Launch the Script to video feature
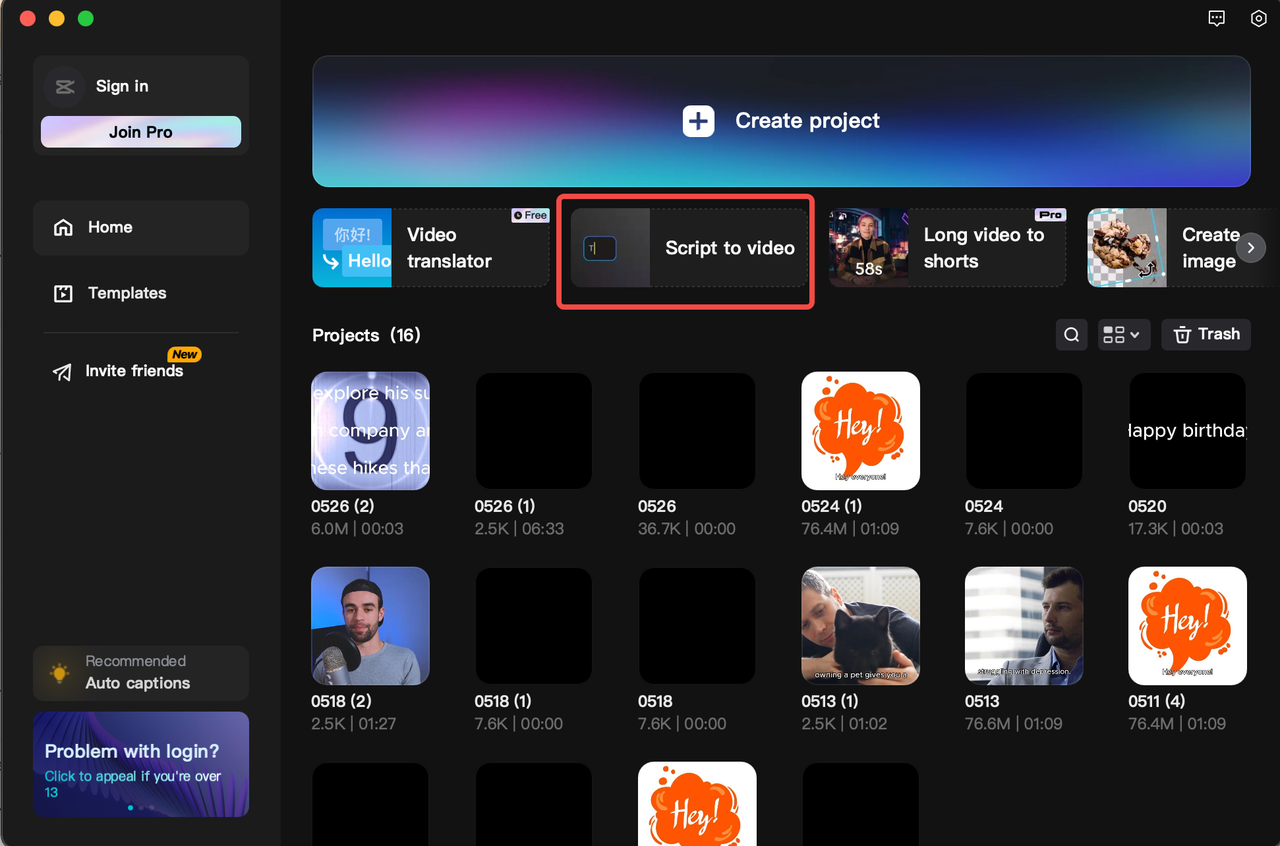 point(685,248)
